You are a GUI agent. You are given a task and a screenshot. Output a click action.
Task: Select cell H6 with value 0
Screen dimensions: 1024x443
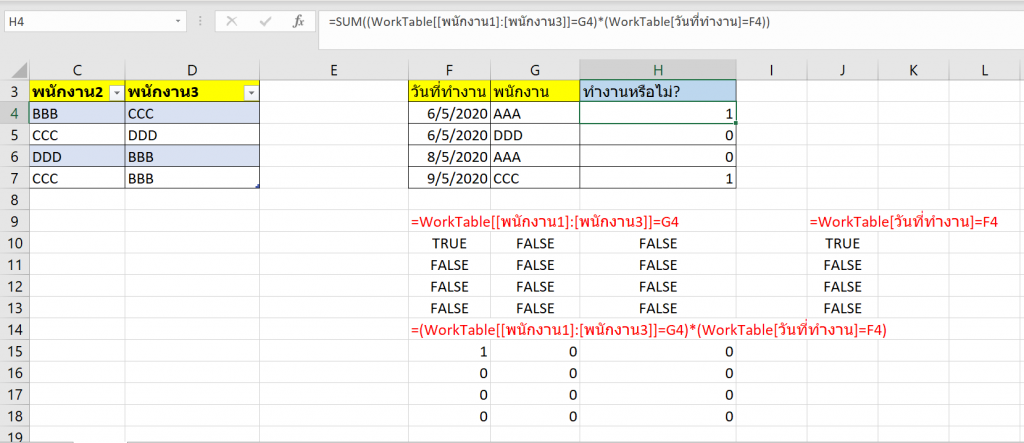tap(658, 156)
